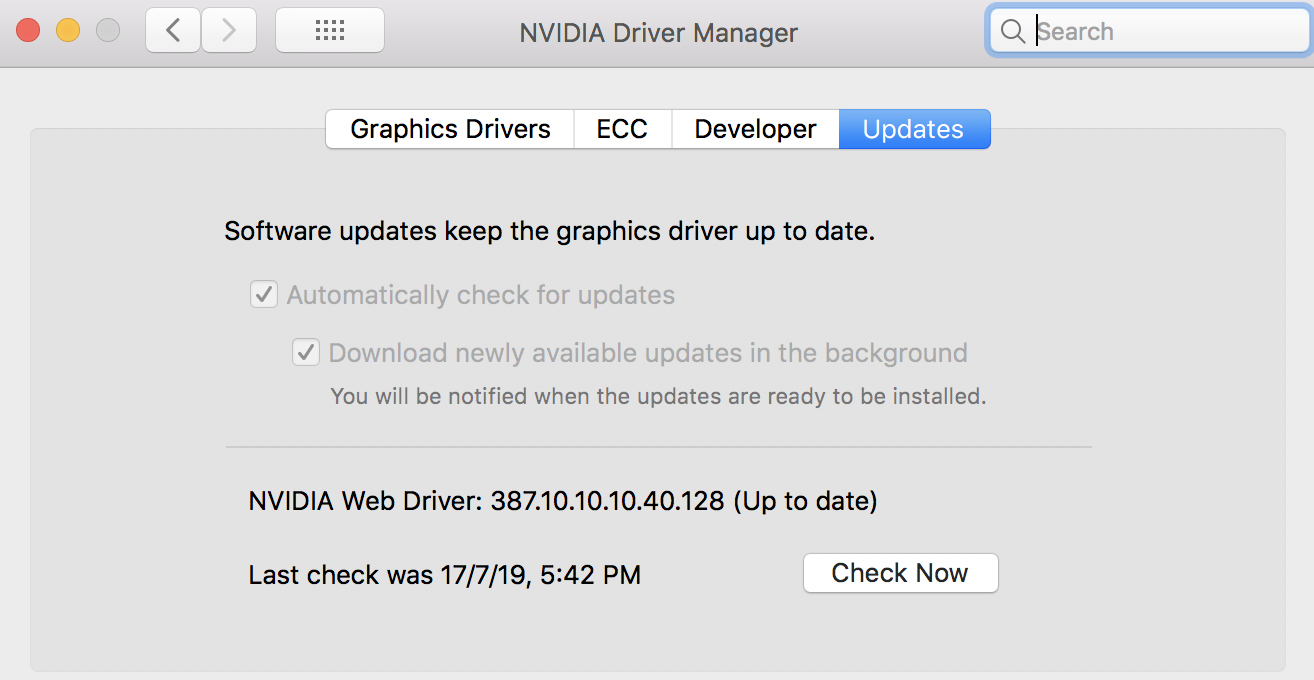Open the ECC tab
The width and height of the screenshot is (1314, 680).
tap(622, 129)
